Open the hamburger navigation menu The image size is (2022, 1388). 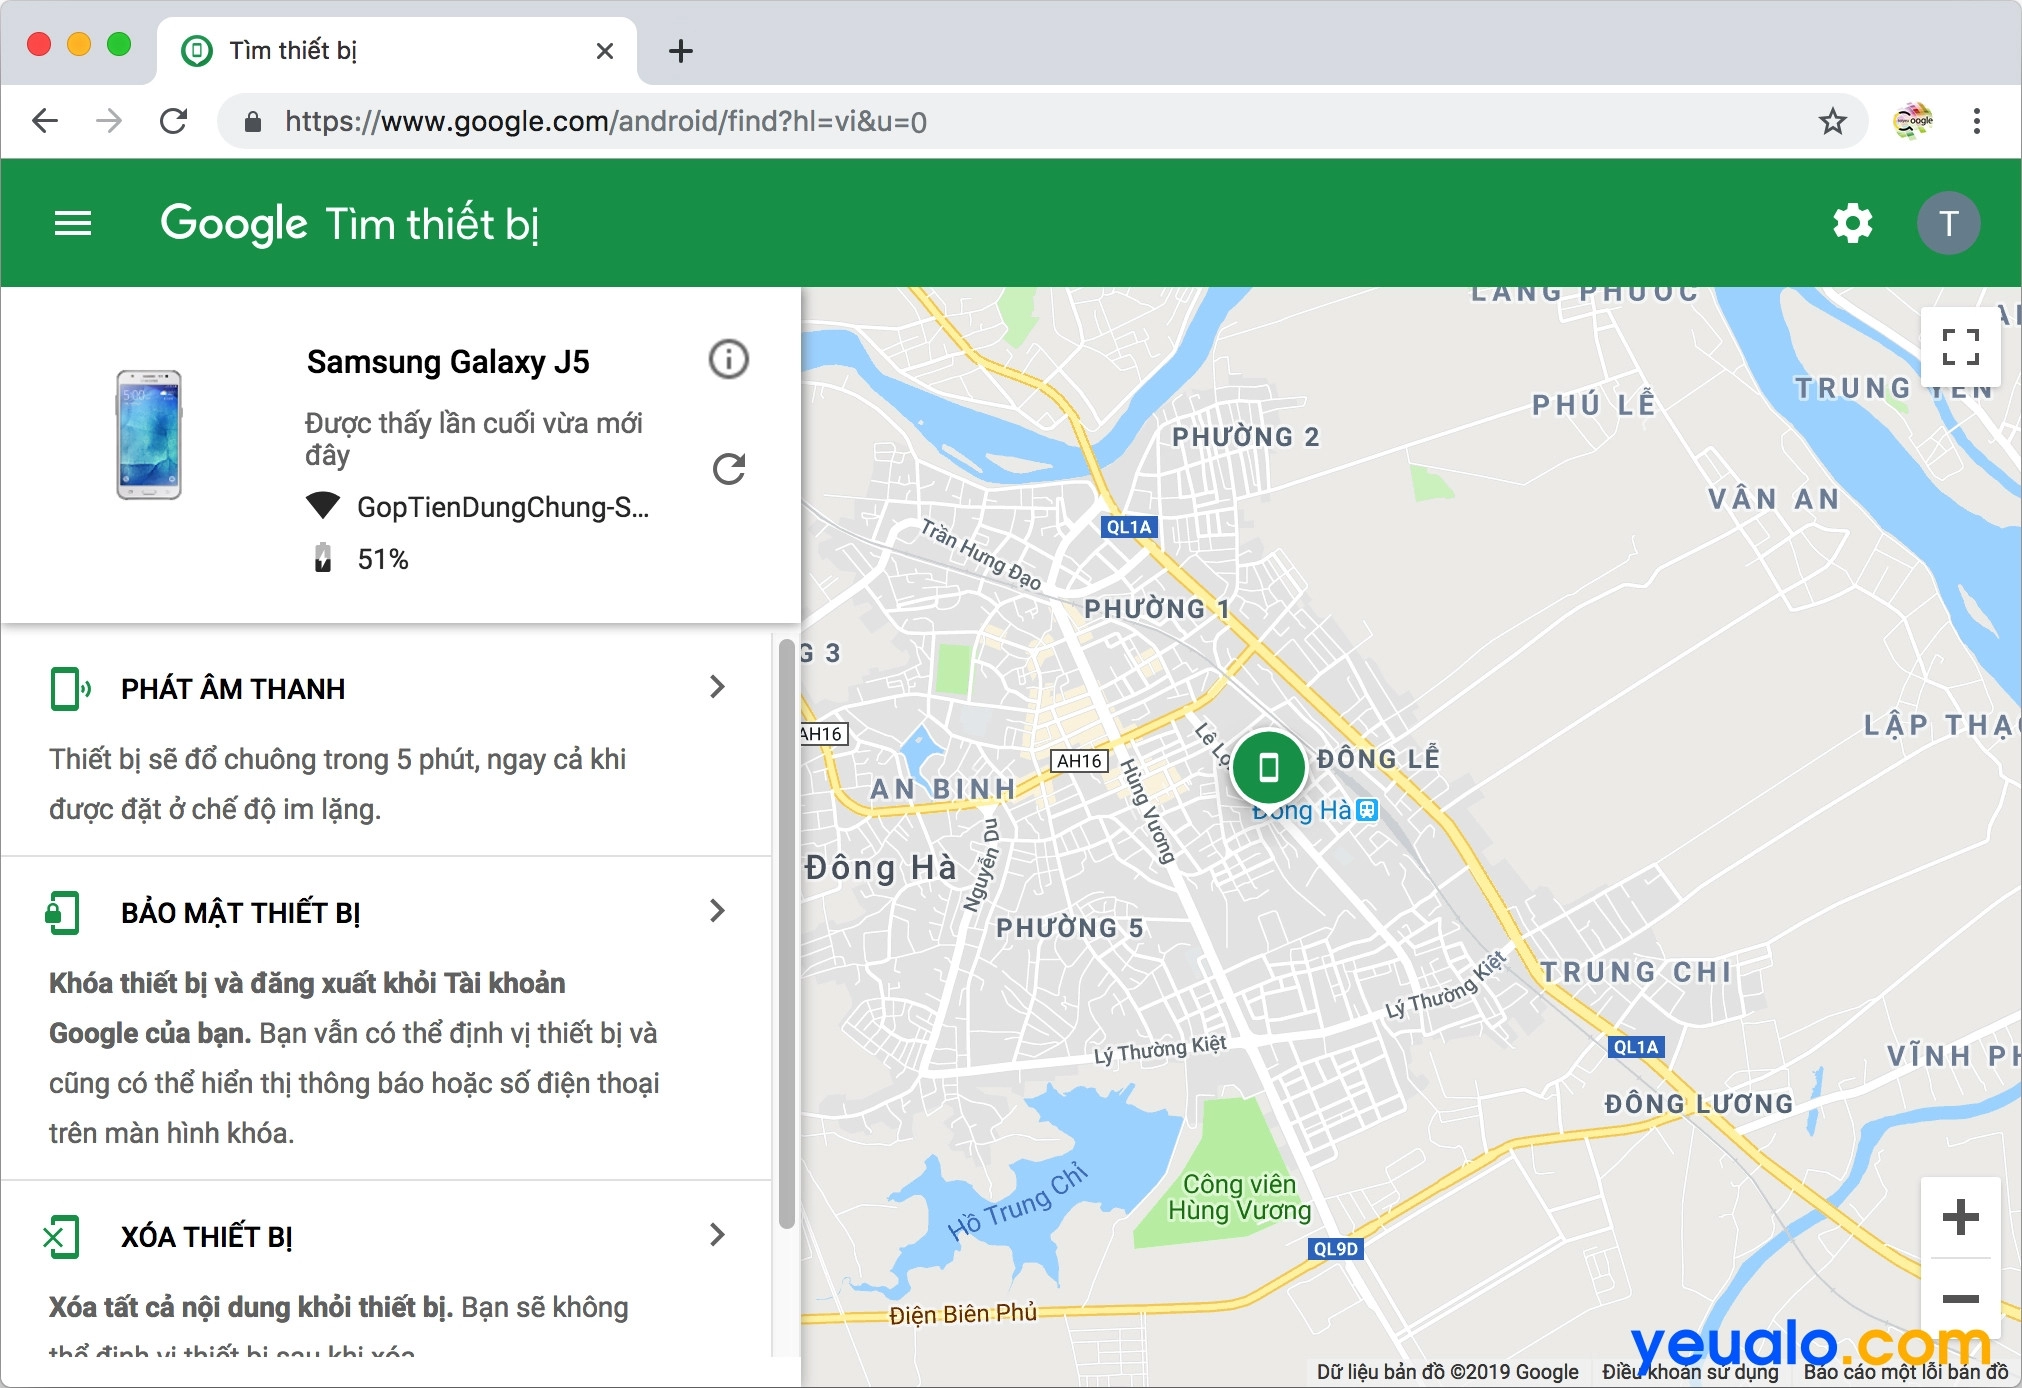click(73, 223)
